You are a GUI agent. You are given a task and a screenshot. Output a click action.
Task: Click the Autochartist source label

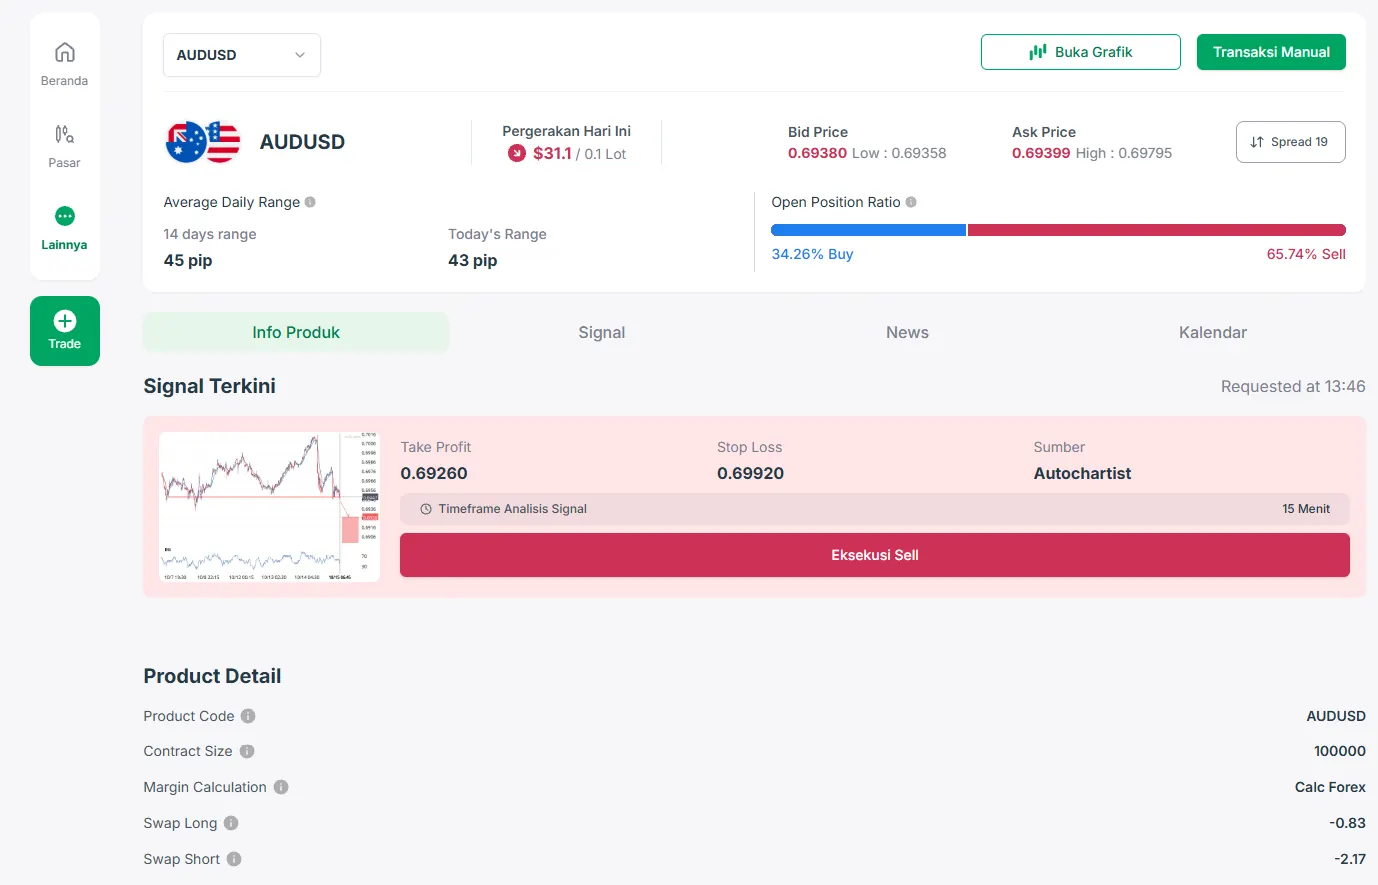[x=1082, y=473]
